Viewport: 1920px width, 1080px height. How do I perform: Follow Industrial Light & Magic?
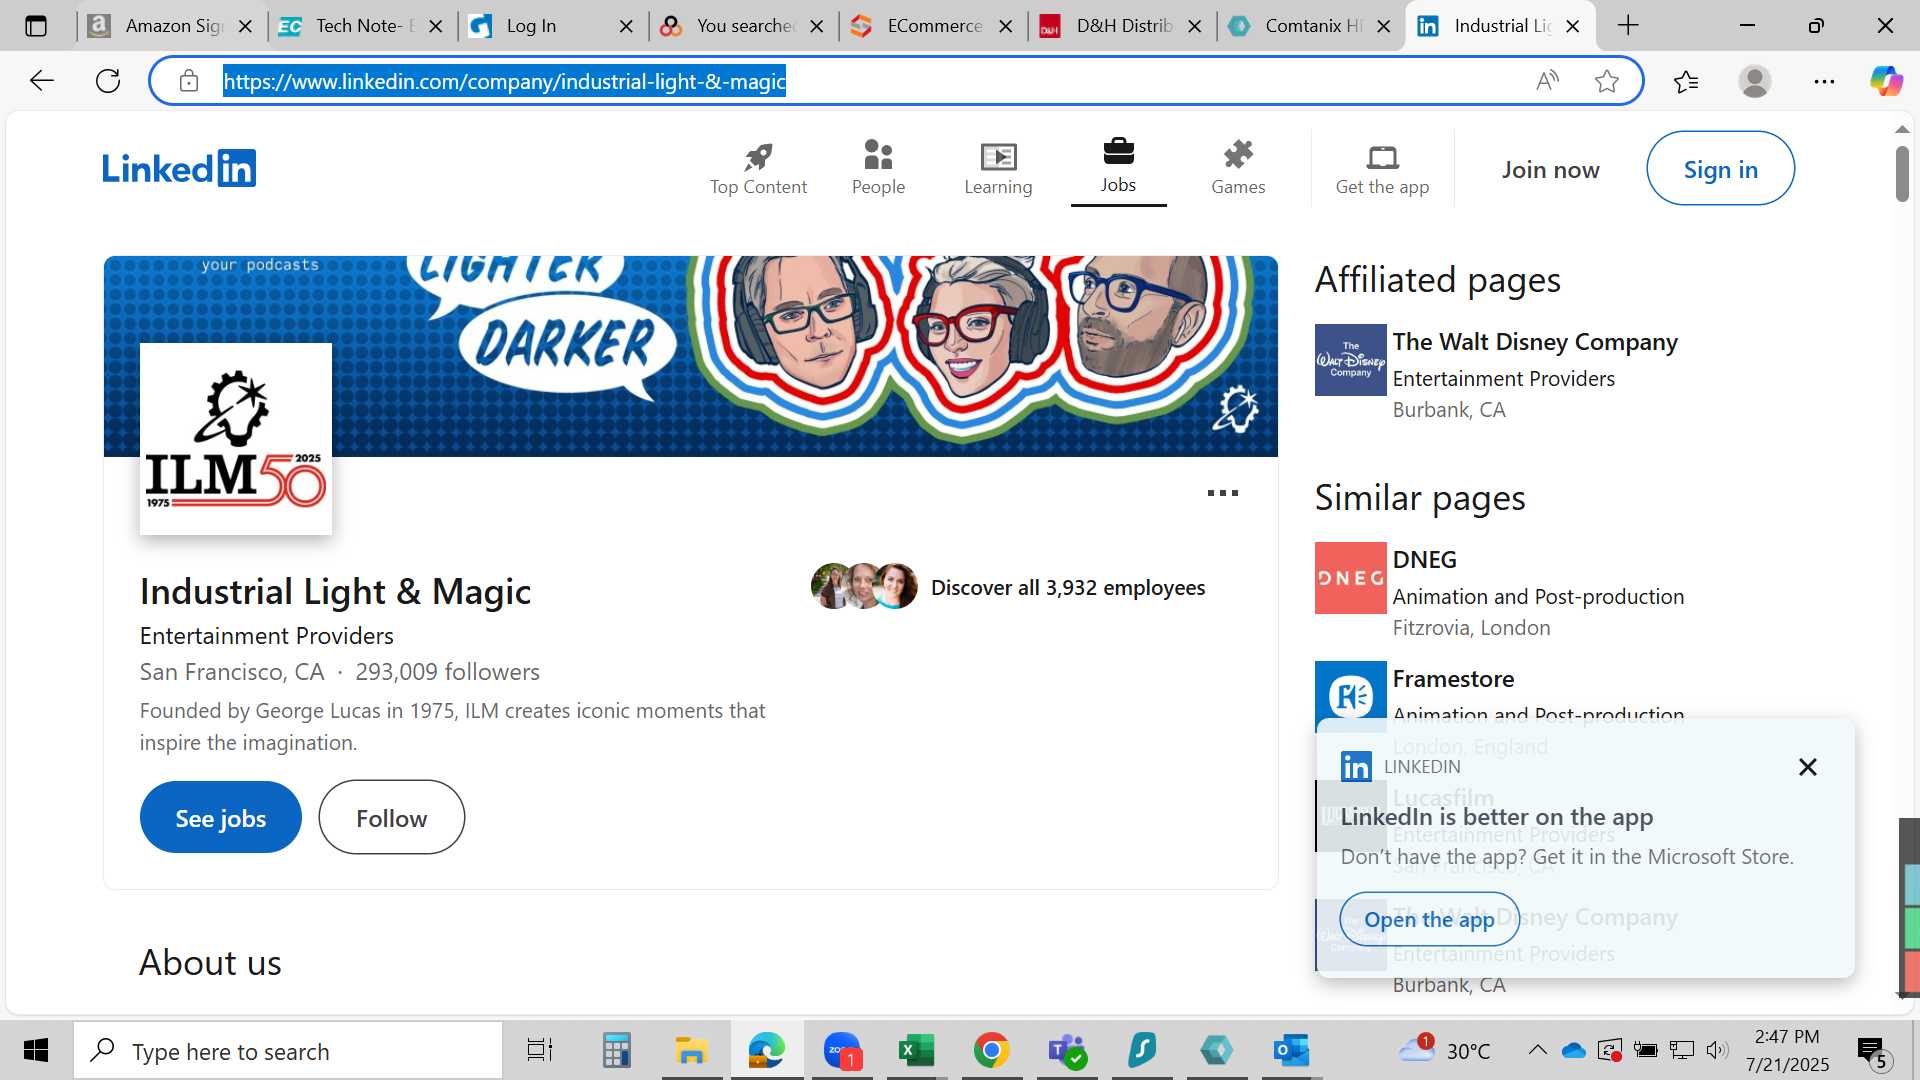coord(391,818)
